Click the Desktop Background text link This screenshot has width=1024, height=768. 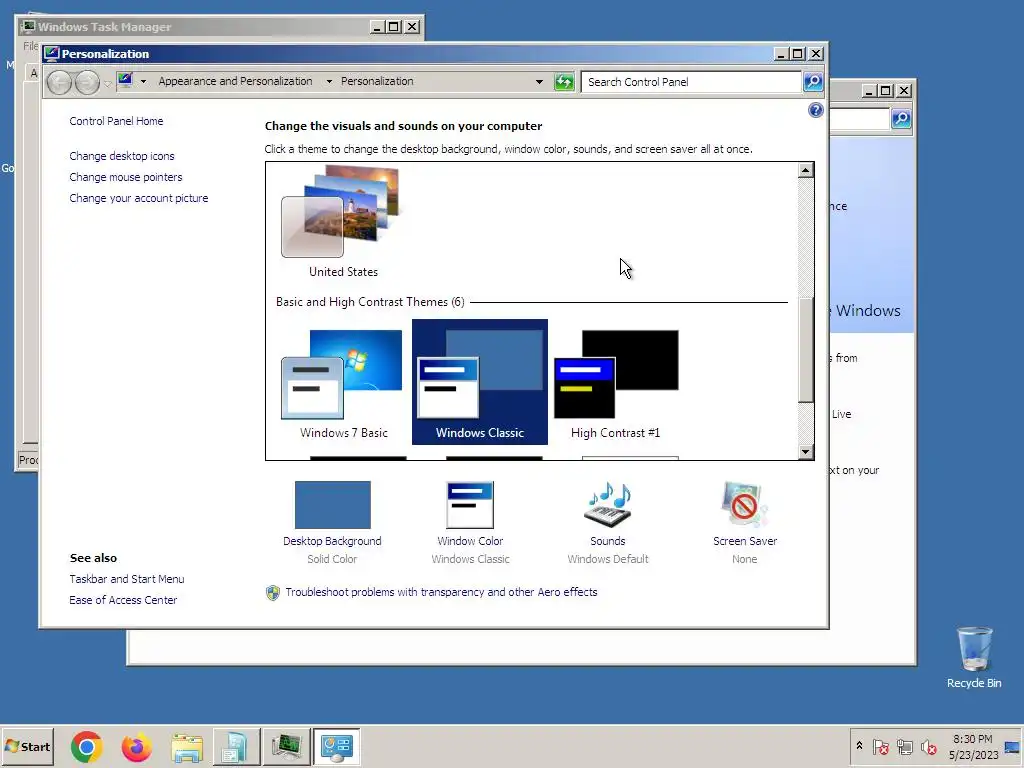[x=332, y=541]
